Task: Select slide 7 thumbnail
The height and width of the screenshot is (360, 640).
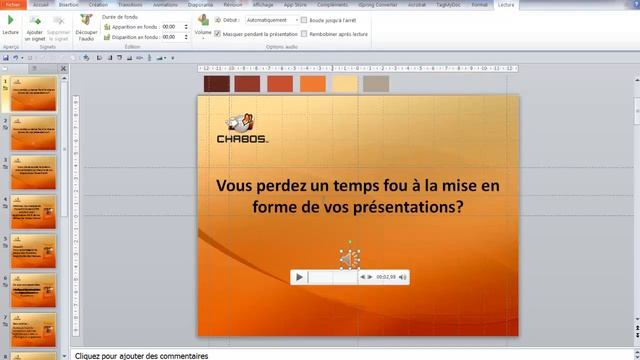Action: (33, 330)
